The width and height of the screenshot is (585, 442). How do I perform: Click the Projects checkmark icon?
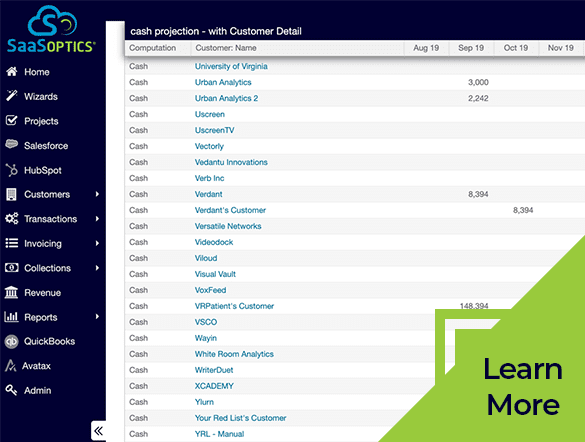pyautogui.click(x=12, y=120)
